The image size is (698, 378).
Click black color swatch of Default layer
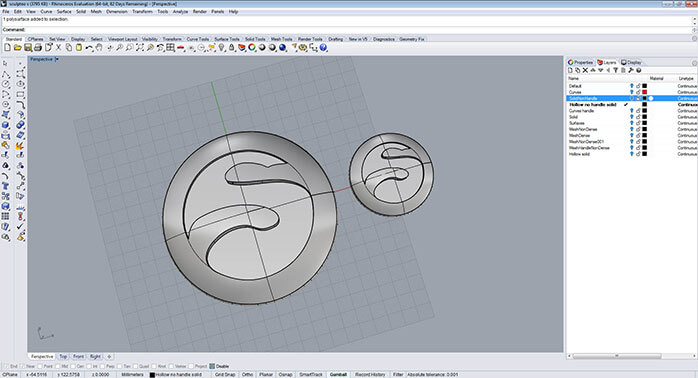point(644,85)
